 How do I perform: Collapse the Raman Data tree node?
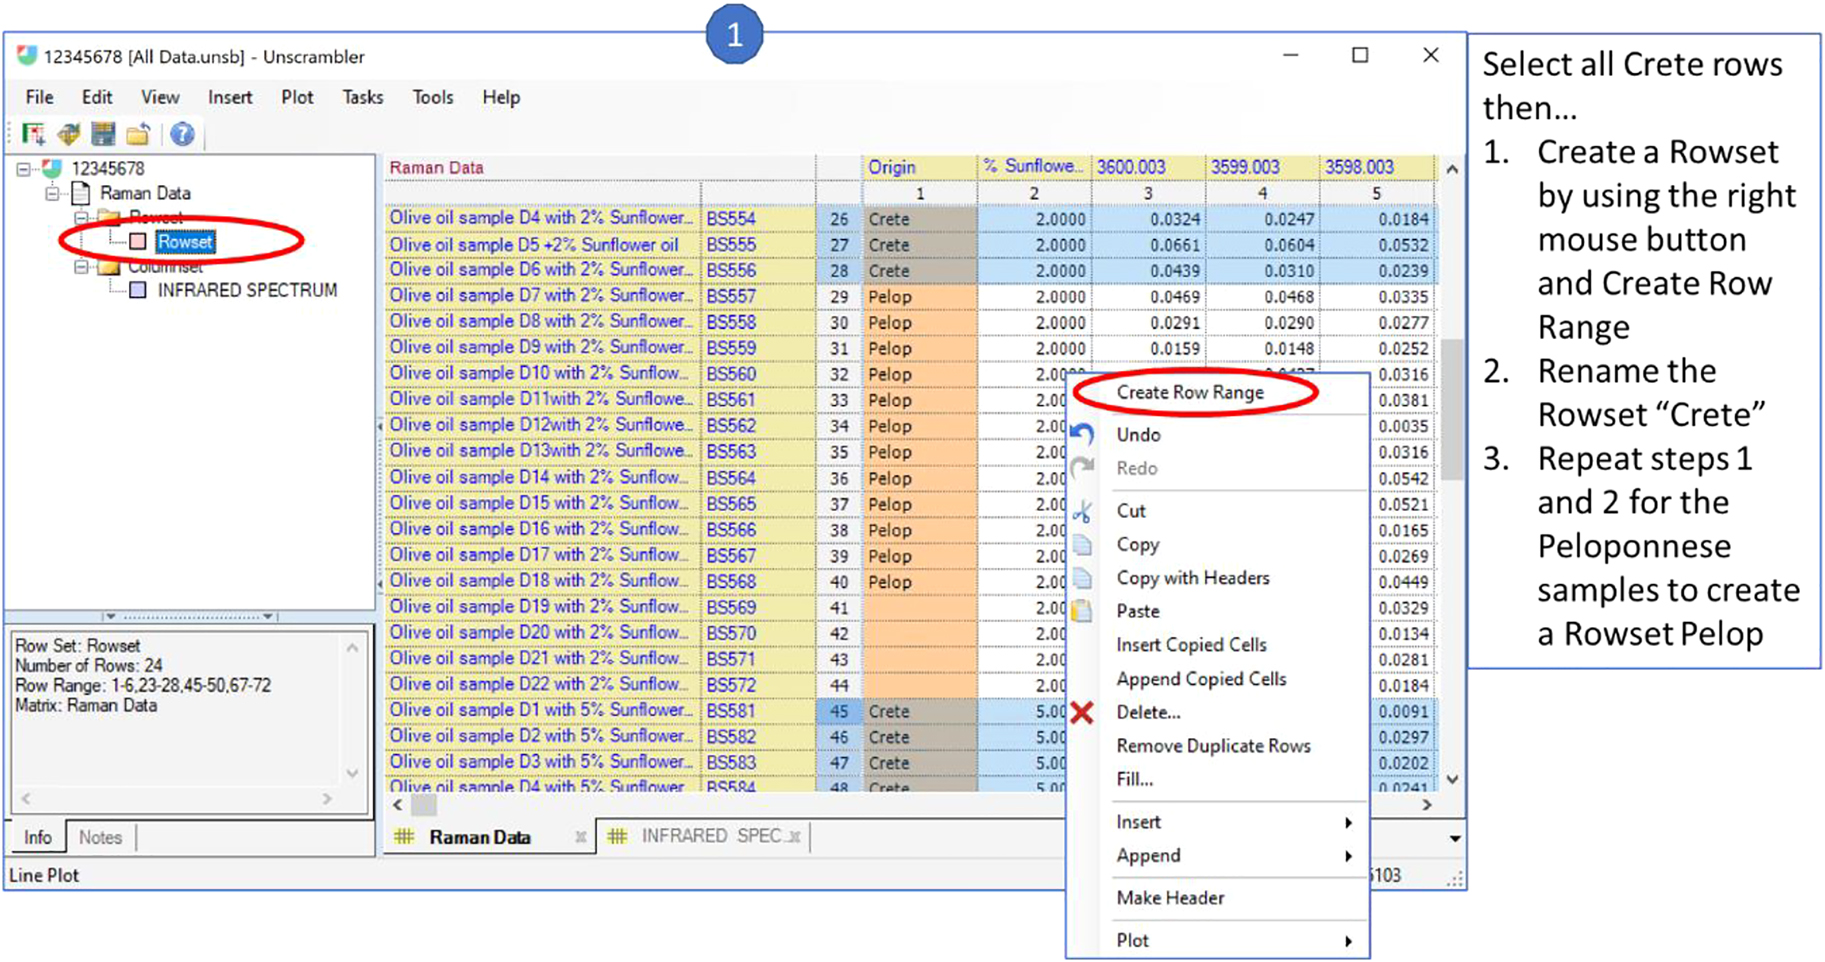tap(53, 193)
